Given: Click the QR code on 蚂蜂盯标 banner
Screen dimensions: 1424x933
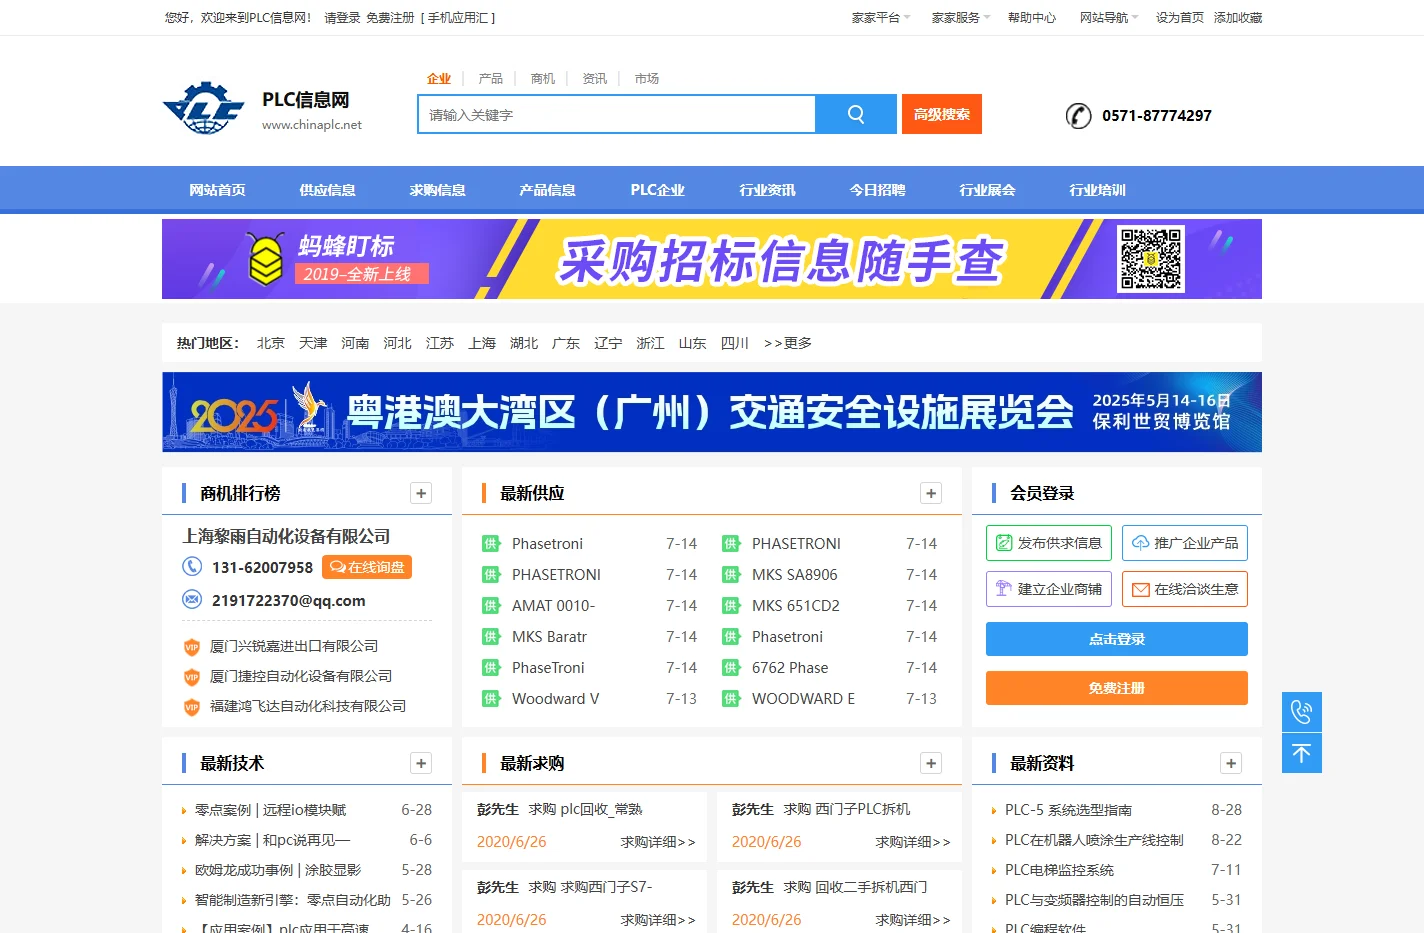Looking at the screenshot, I should (x=1151, y=259).
